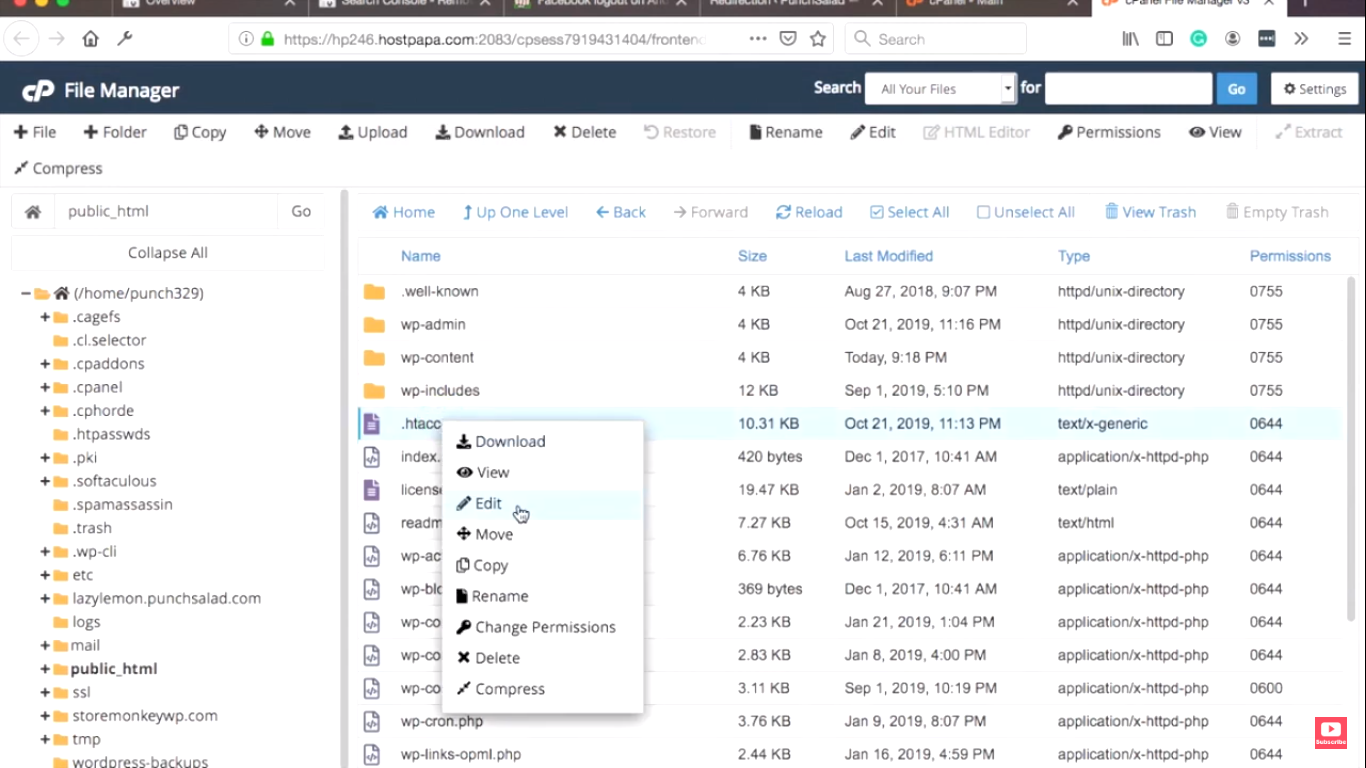This screenshot has width=1366, height=768.
Task: Click the wp-includes folder icon
Action: [x=374, y=391]
